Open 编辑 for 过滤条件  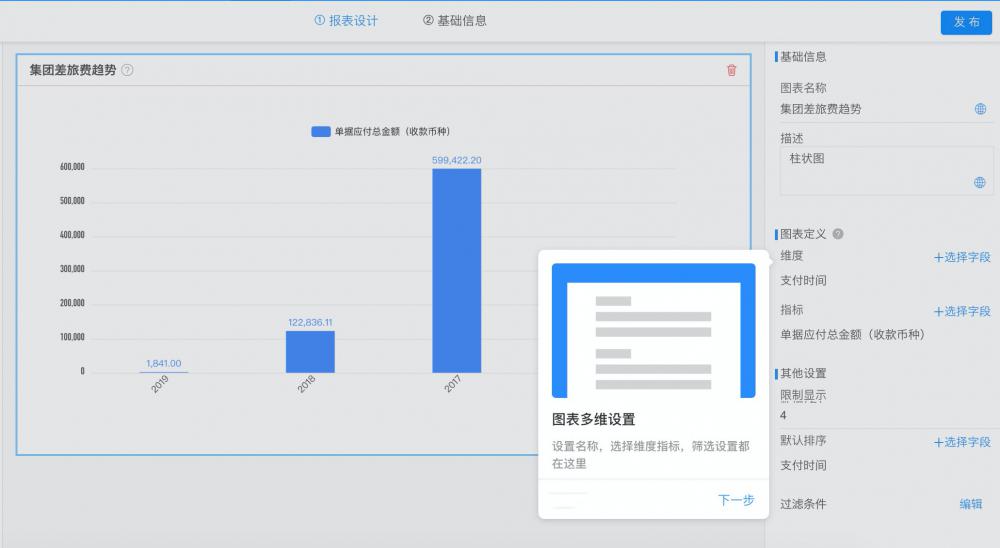971,504
